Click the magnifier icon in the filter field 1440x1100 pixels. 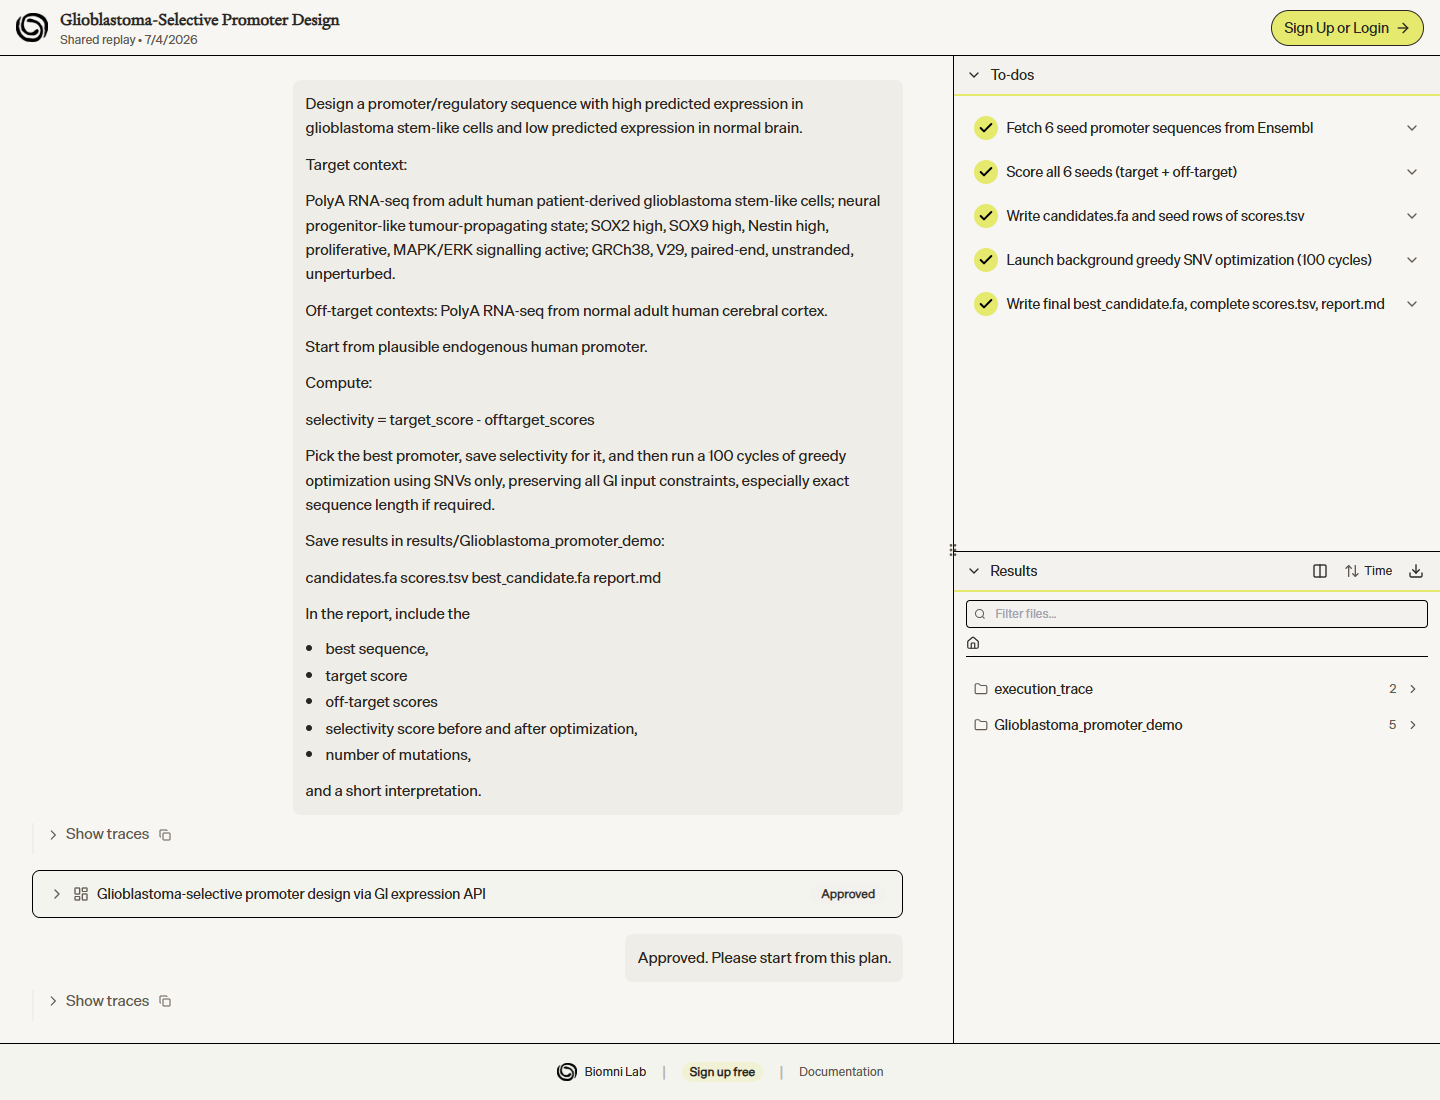point(980,614)
